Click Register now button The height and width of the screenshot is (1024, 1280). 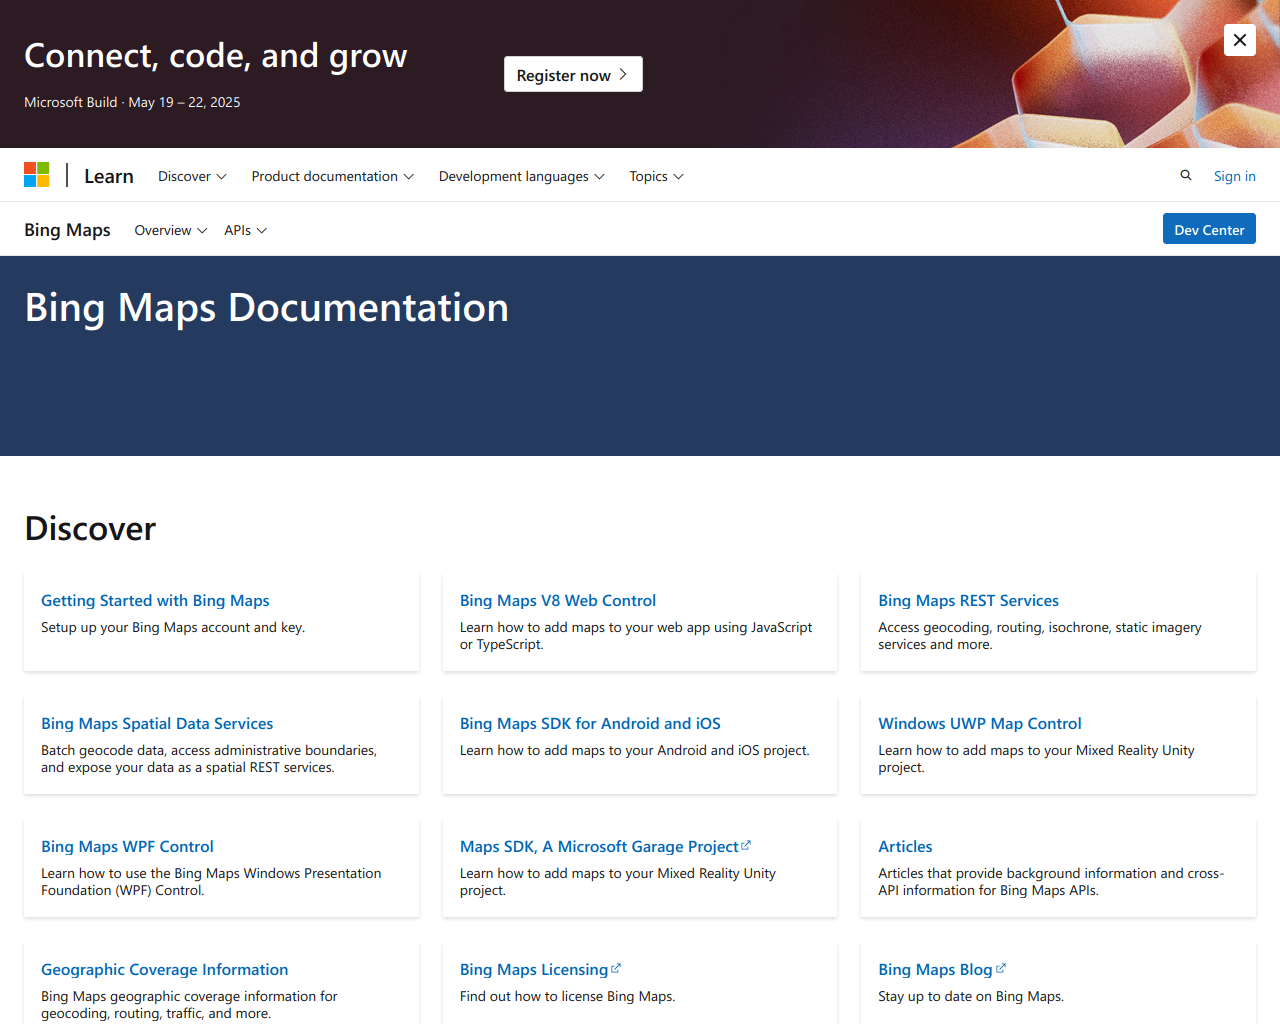coord(573,74)
